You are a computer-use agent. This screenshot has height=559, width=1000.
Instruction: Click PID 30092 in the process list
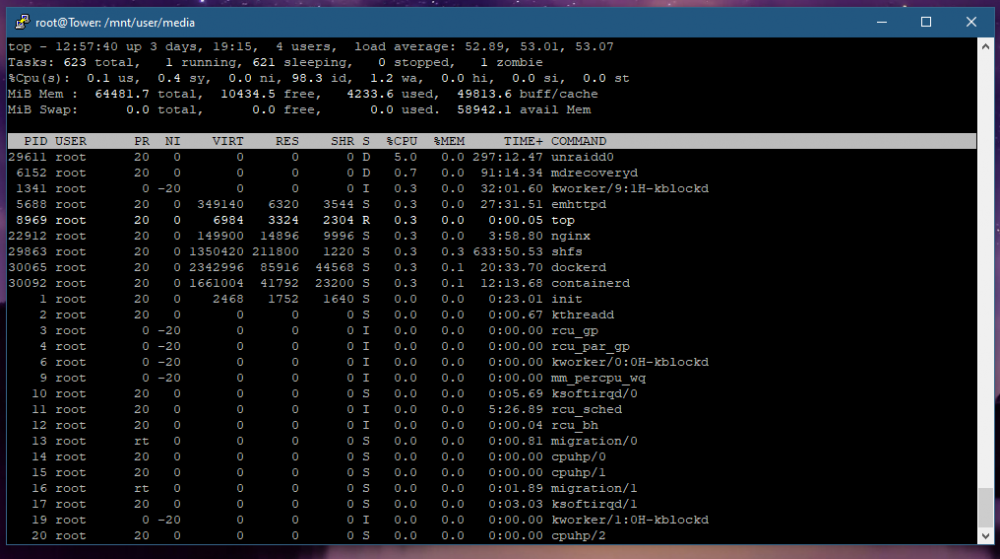point(27,284)
